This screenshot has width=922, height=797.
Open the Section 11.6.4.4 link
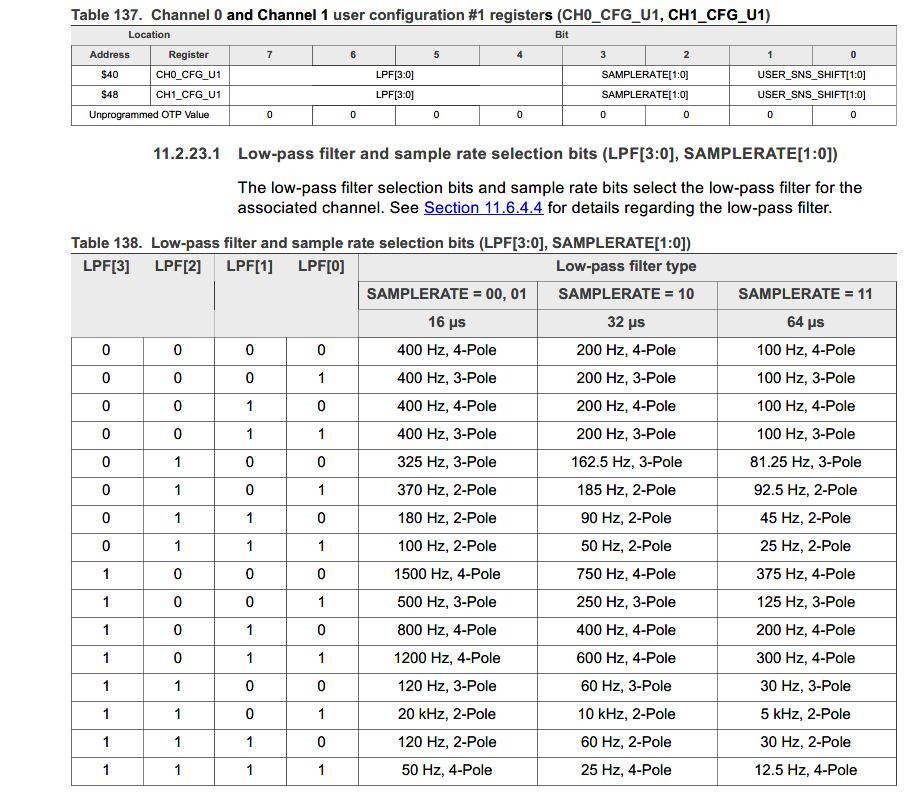coord(483,208)
